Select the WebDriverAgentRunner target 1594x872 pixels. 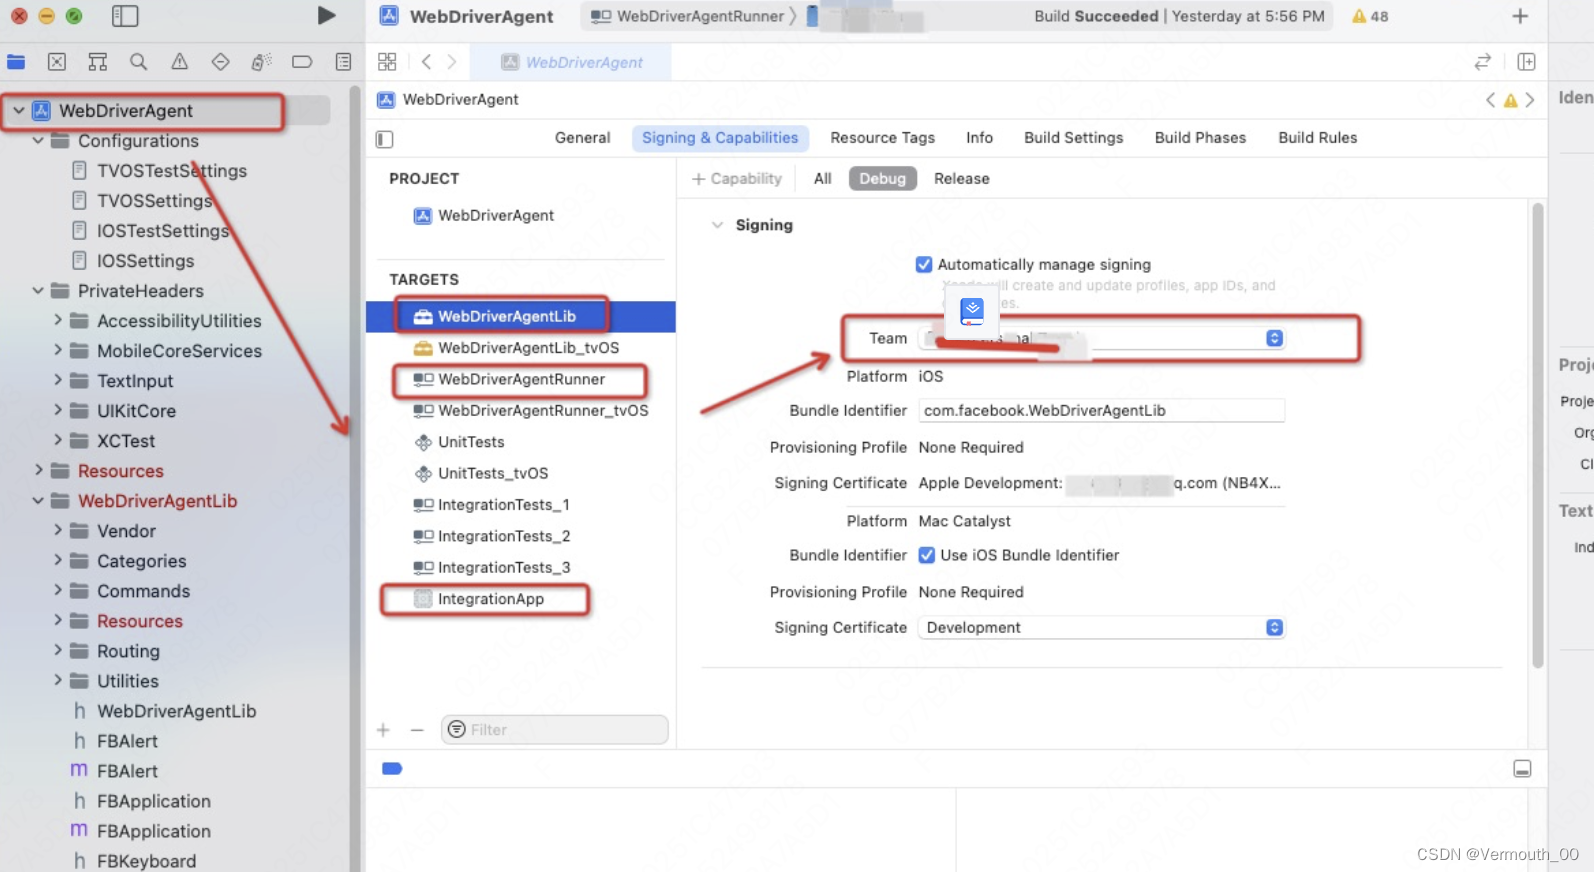click(x=520, y=380)
